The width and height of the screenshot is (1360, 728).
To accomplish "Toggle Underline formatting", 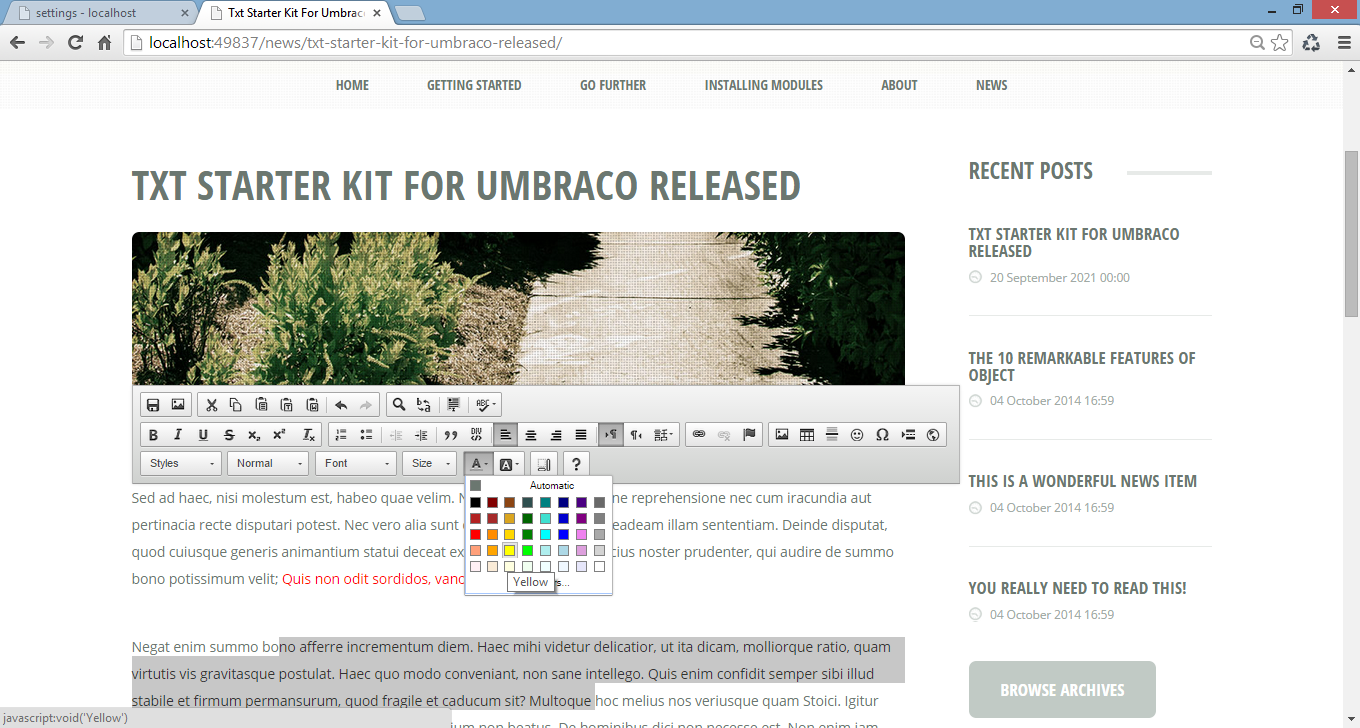I will click(203, 435).
